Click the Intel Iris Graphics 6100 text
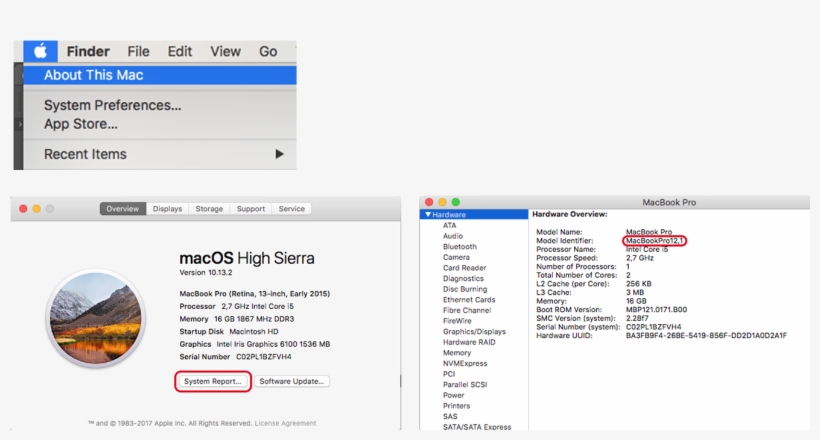 pos(273,344)
